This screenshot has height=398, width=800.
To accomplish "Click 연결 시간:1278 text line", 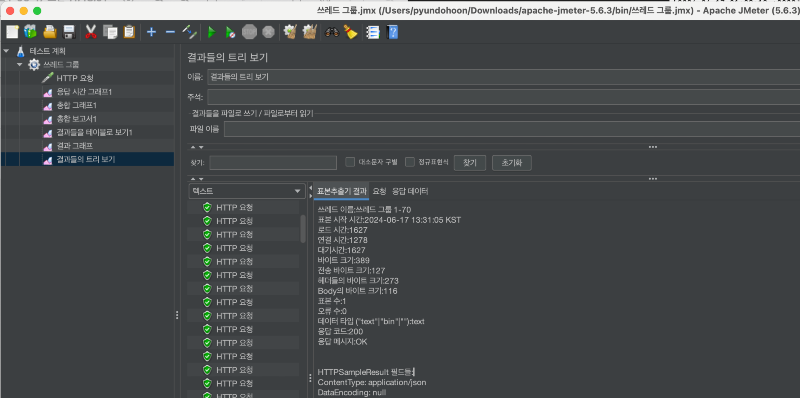I will pyautogui.click(x=342, y=240).
